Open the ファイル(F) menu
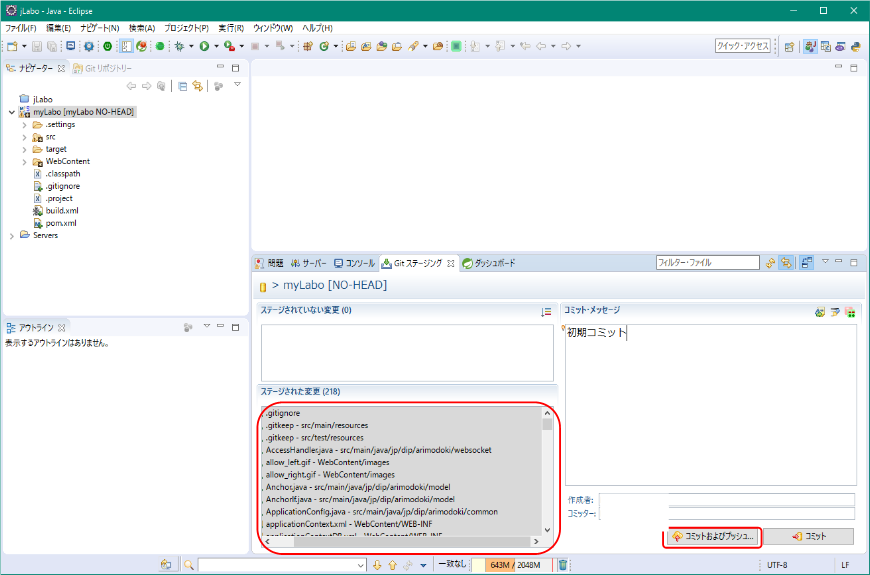870x575 pixels. [x=21, y=28]
